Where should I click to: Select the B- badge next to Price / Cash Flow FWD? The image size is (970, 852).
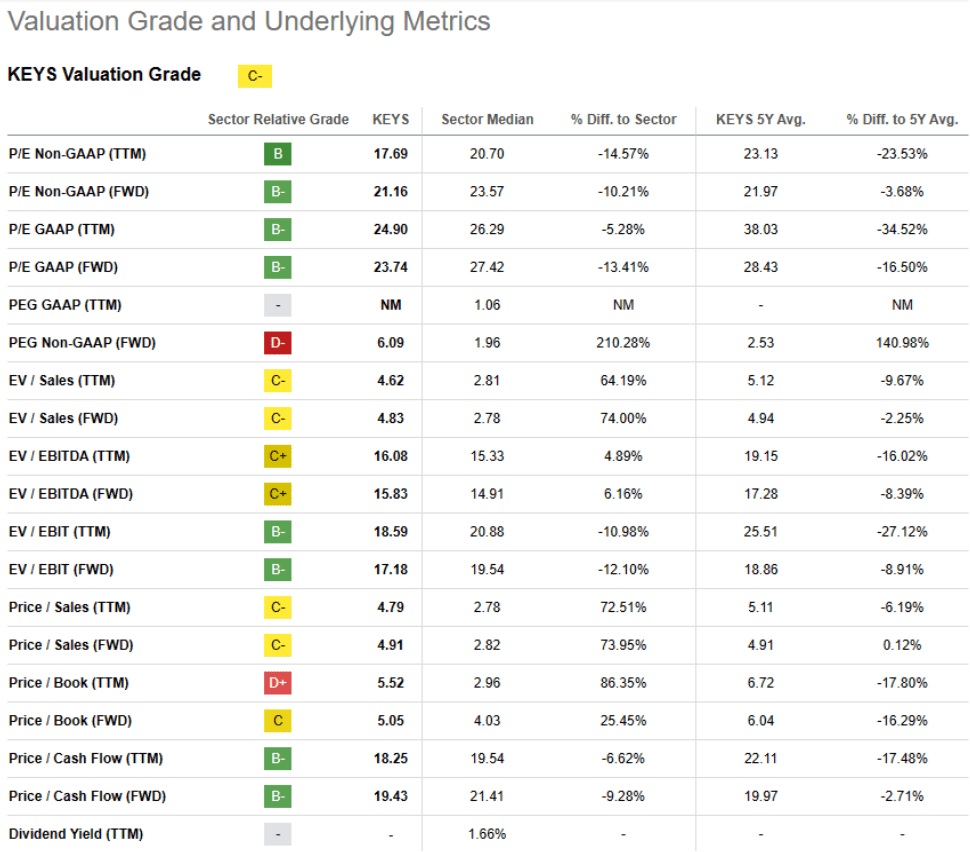(x=277, y=796)
